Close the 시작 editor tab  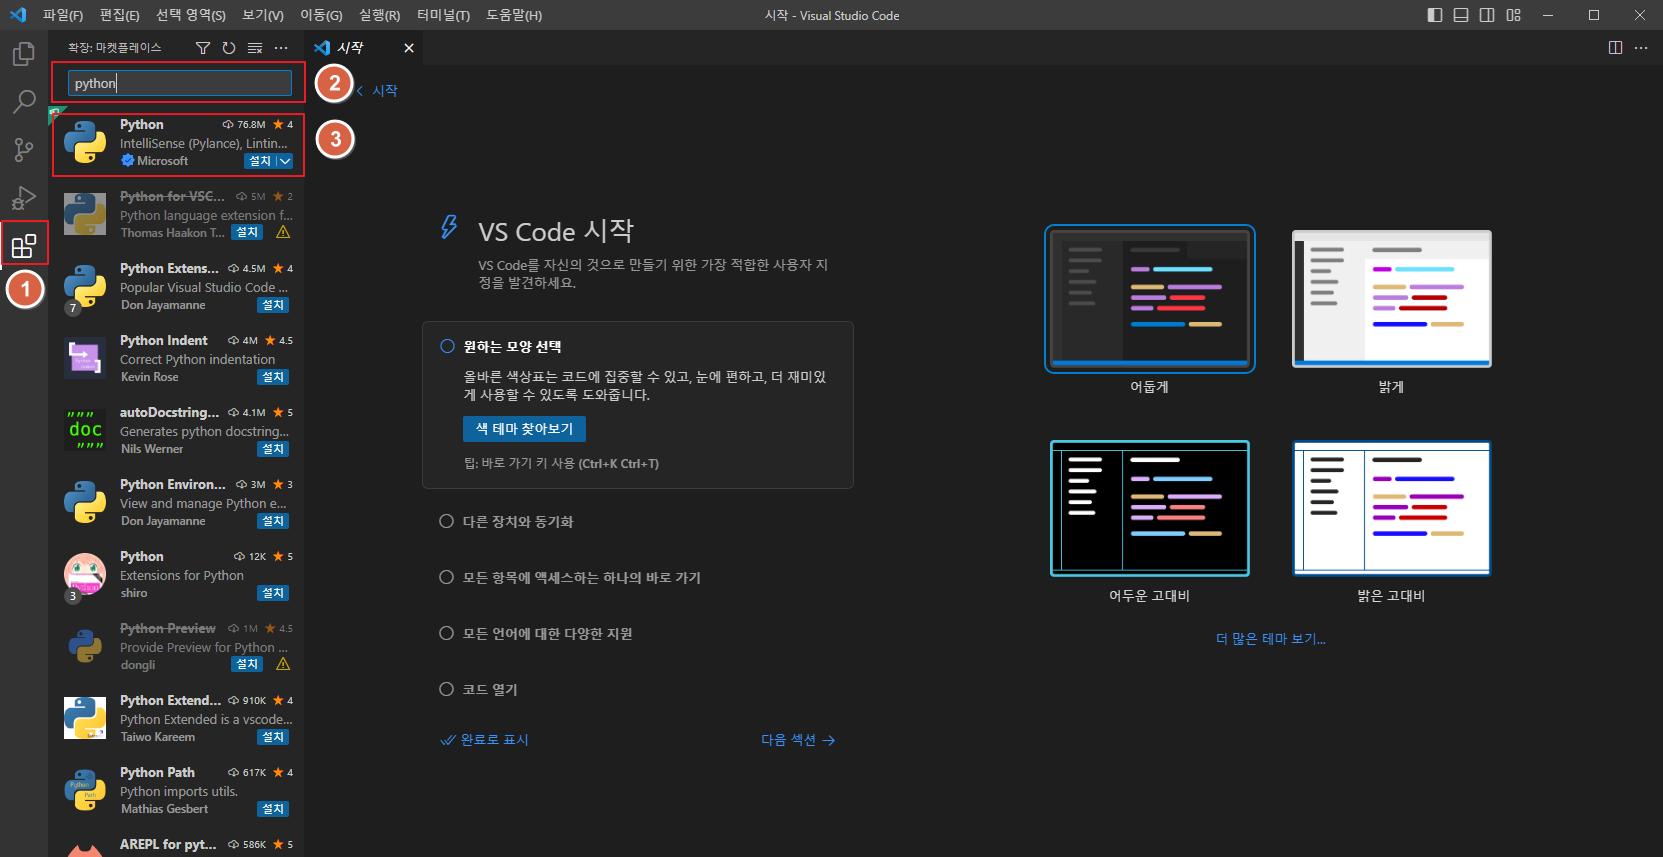408,48
